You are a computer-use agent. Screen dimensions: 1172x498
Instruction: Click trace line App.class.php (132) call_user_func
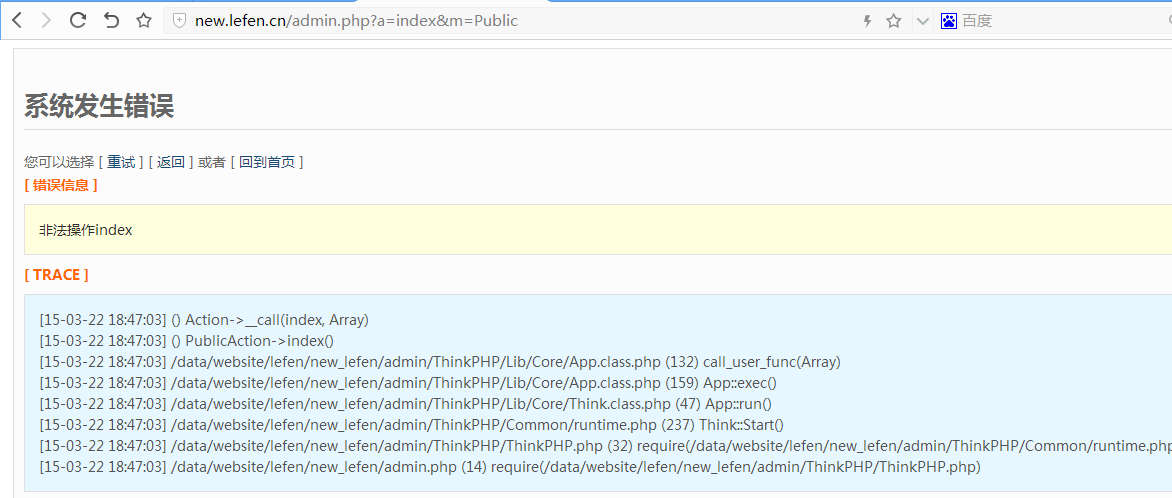[x=440, y=362]
